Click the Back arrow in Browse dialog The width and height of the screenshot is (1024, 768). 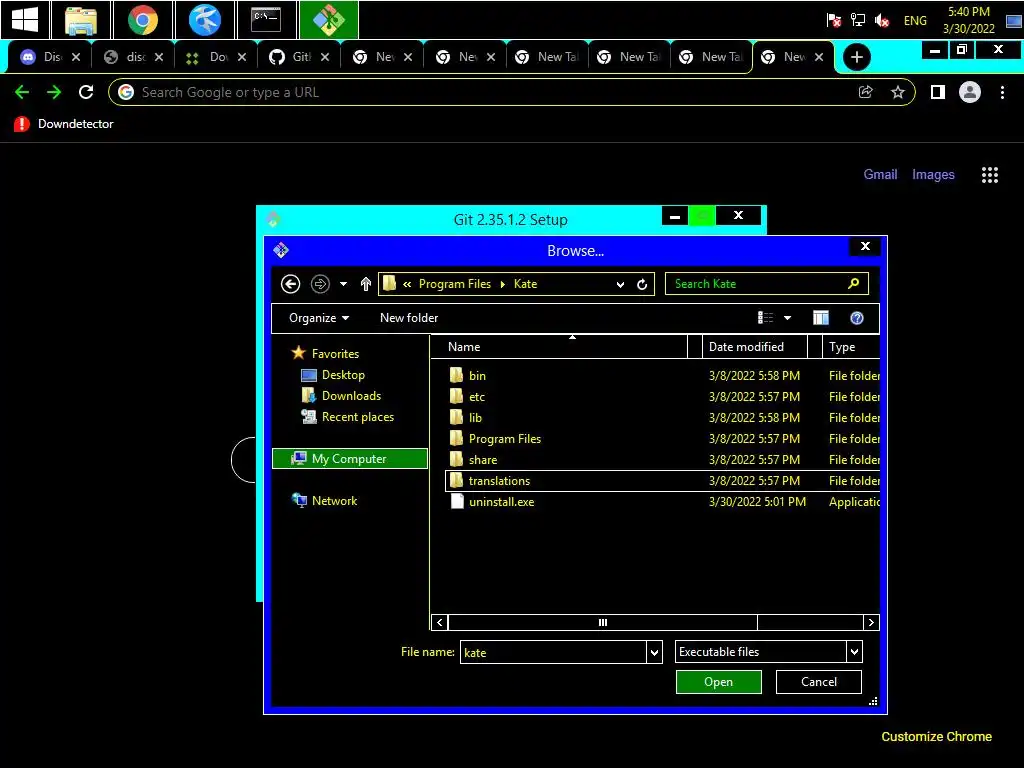[x=291, y=284]
